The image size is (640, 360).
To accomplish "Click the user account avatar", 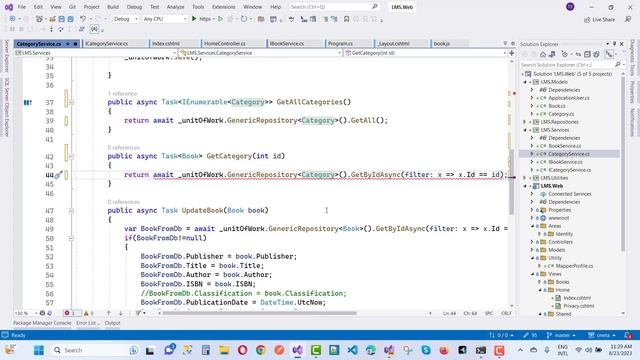I will click(570, 7).
